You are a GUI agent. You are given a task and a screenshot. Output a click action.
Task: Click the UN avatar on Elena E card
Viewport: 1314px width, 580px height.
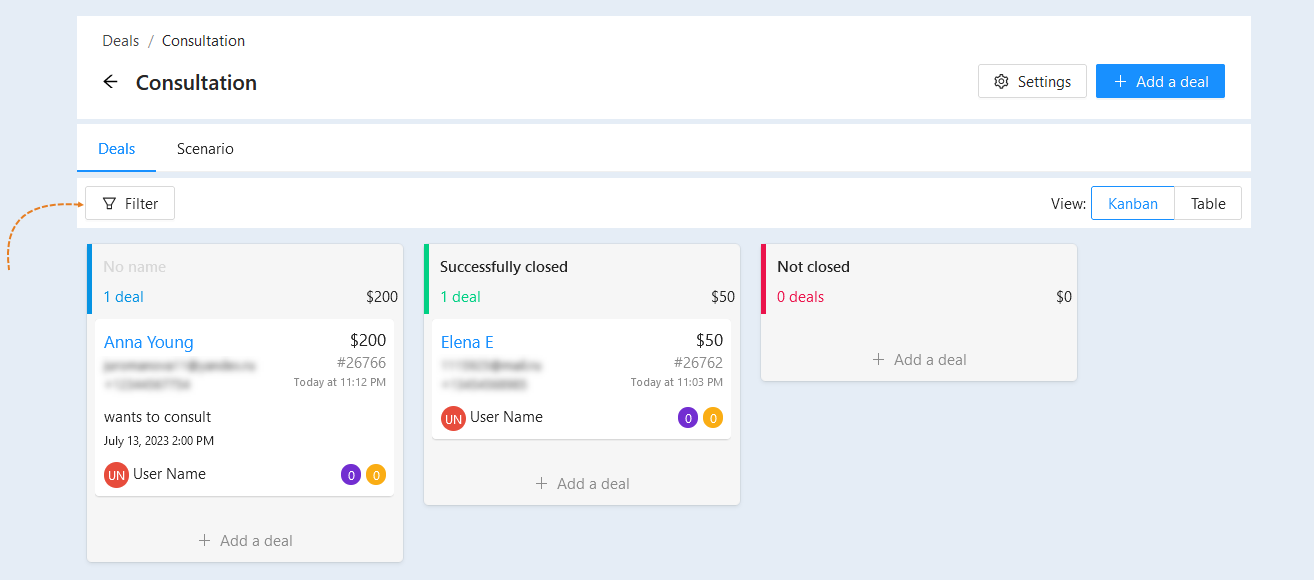pyautogui.click(x=453, y=418)
